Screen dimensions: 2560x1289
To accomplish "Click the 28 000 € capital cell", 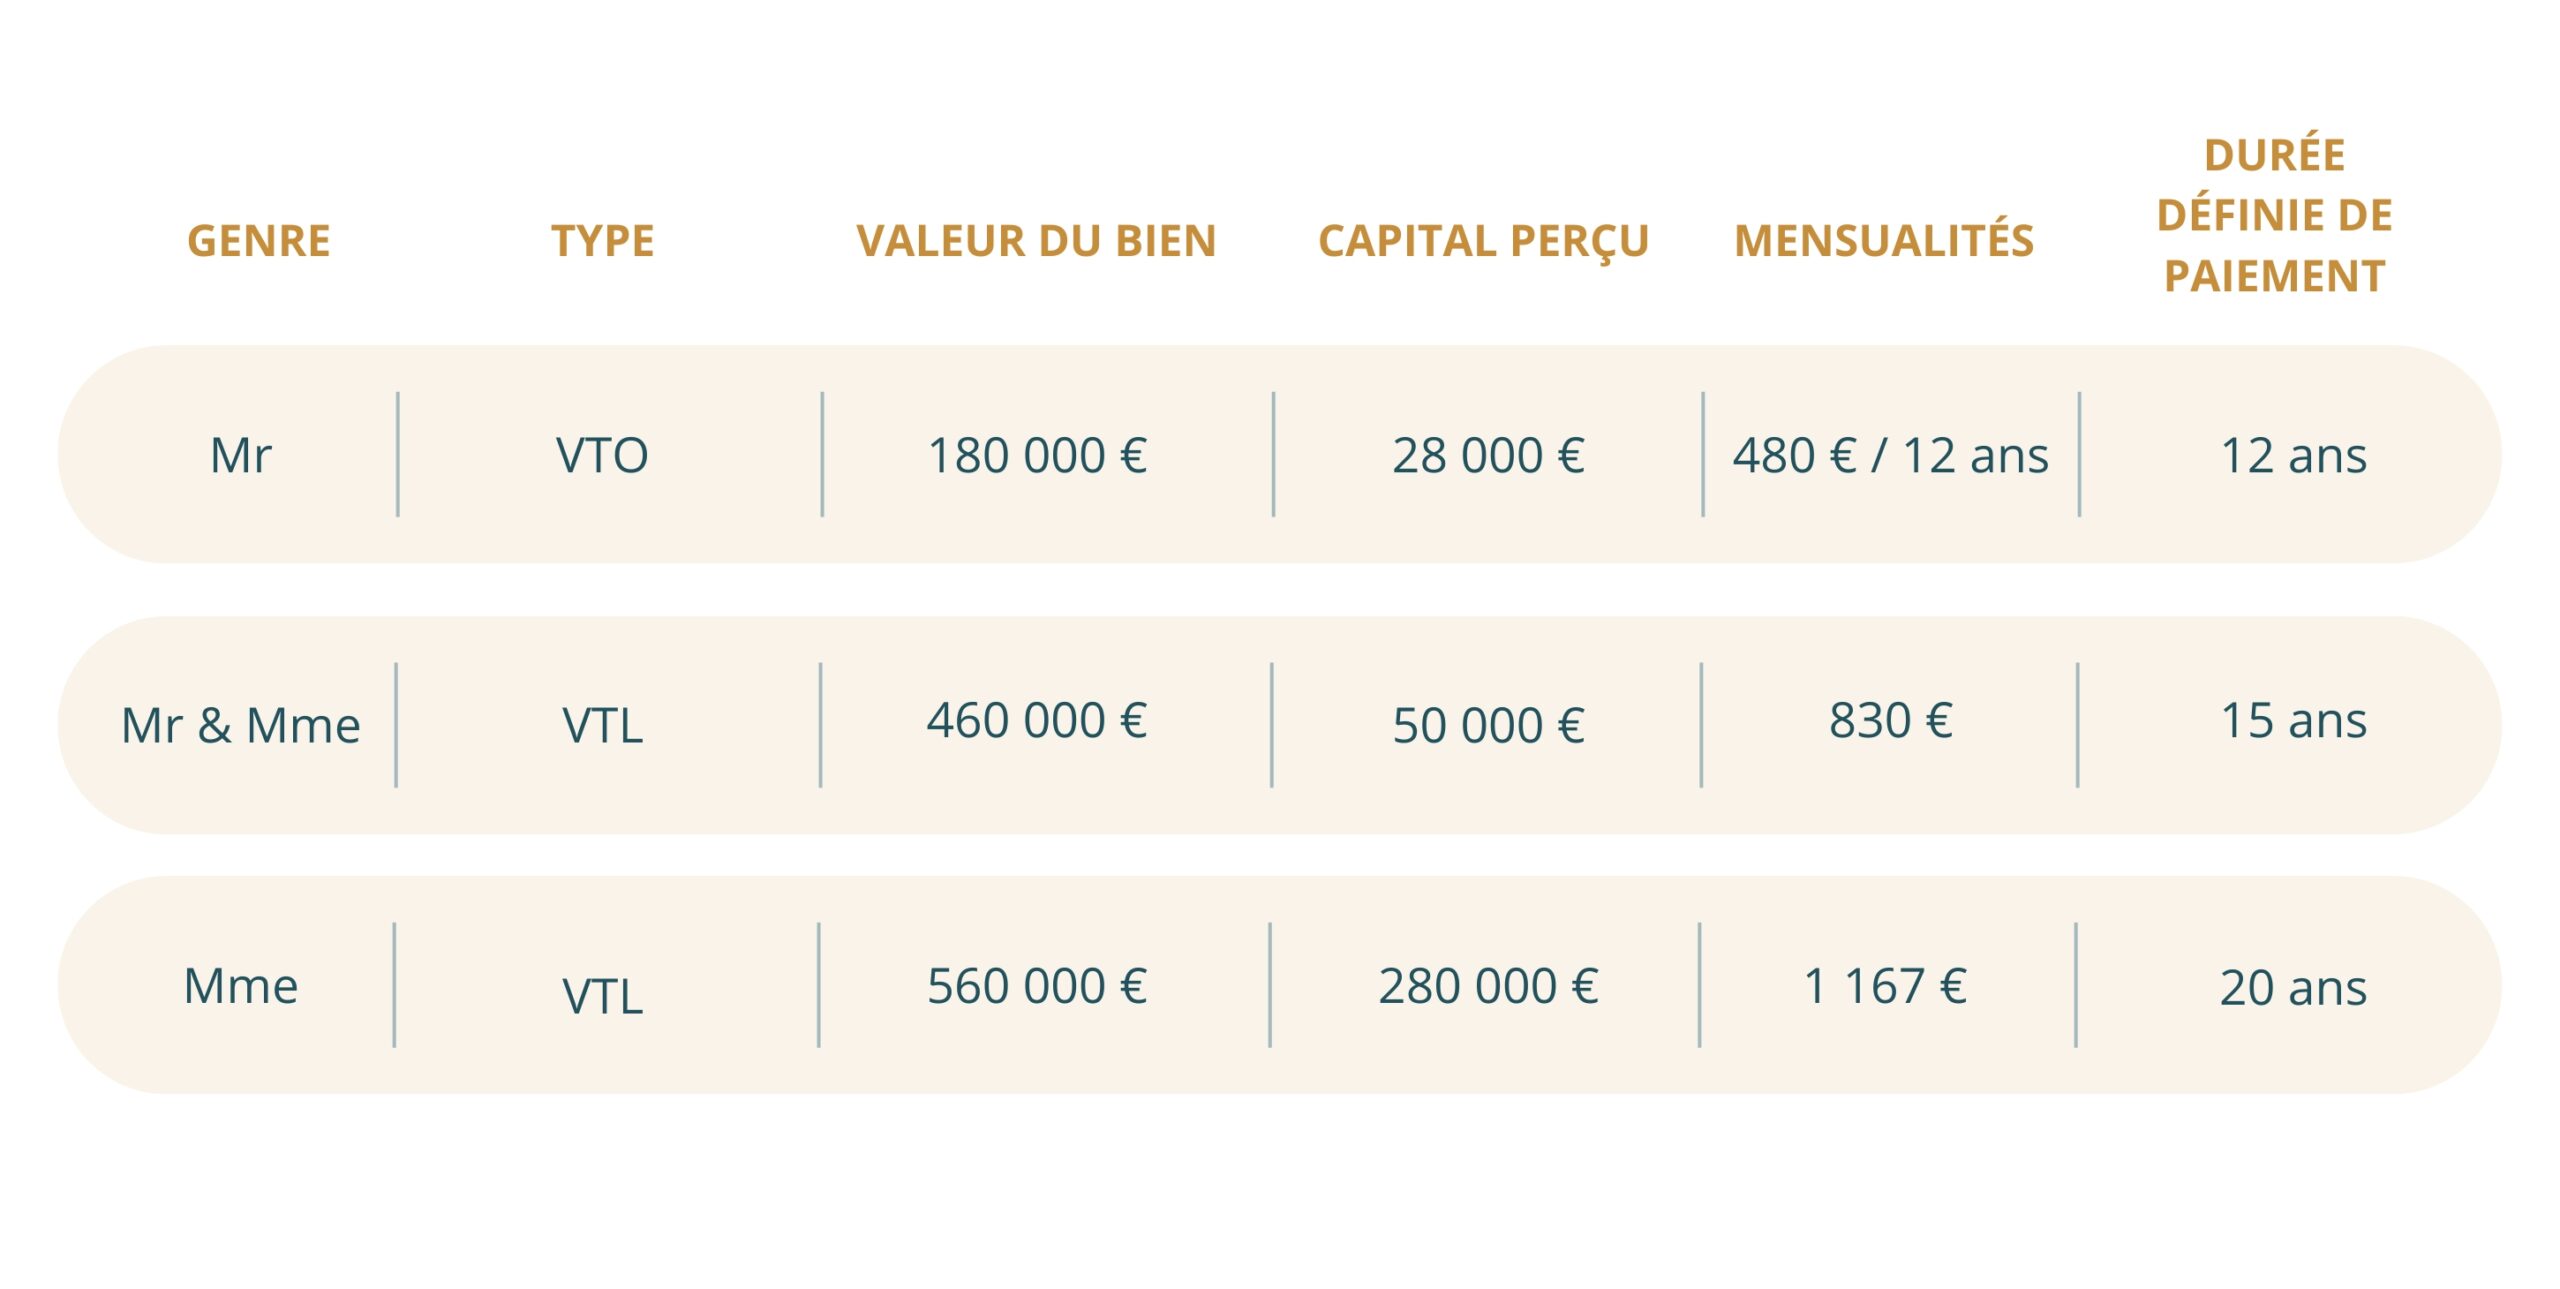I will click(1488, 456).
